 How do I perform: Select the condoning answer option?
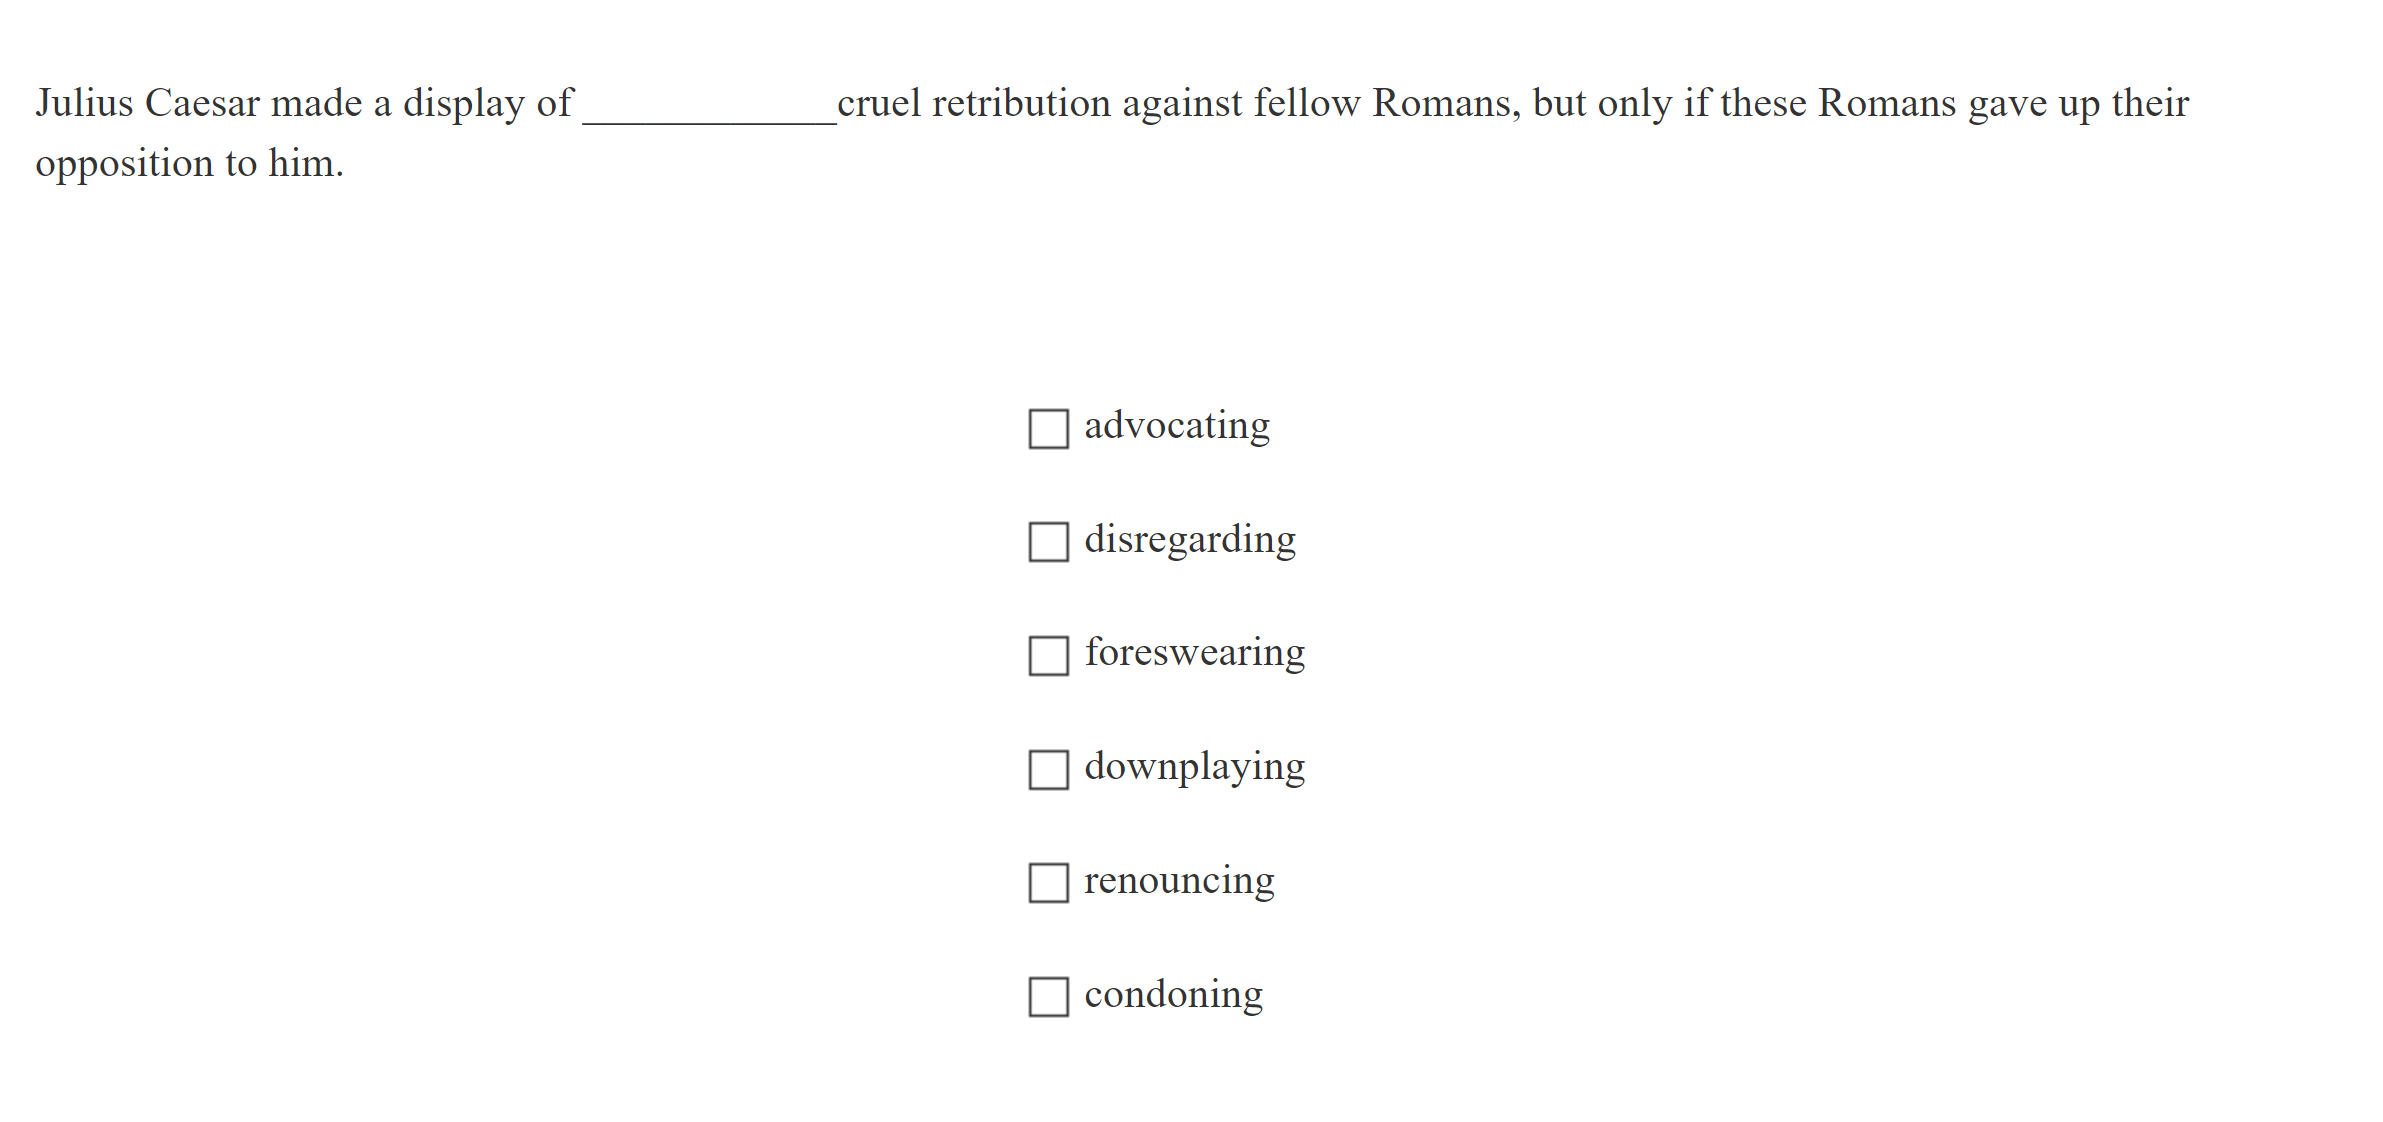pos(1173,995)
